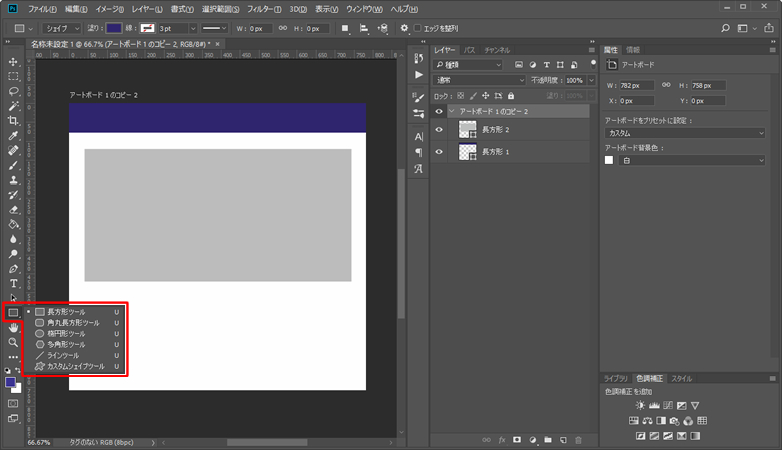Select the Crop tool
The height and width of the screenshot is (450, 782).
point(13,121)
